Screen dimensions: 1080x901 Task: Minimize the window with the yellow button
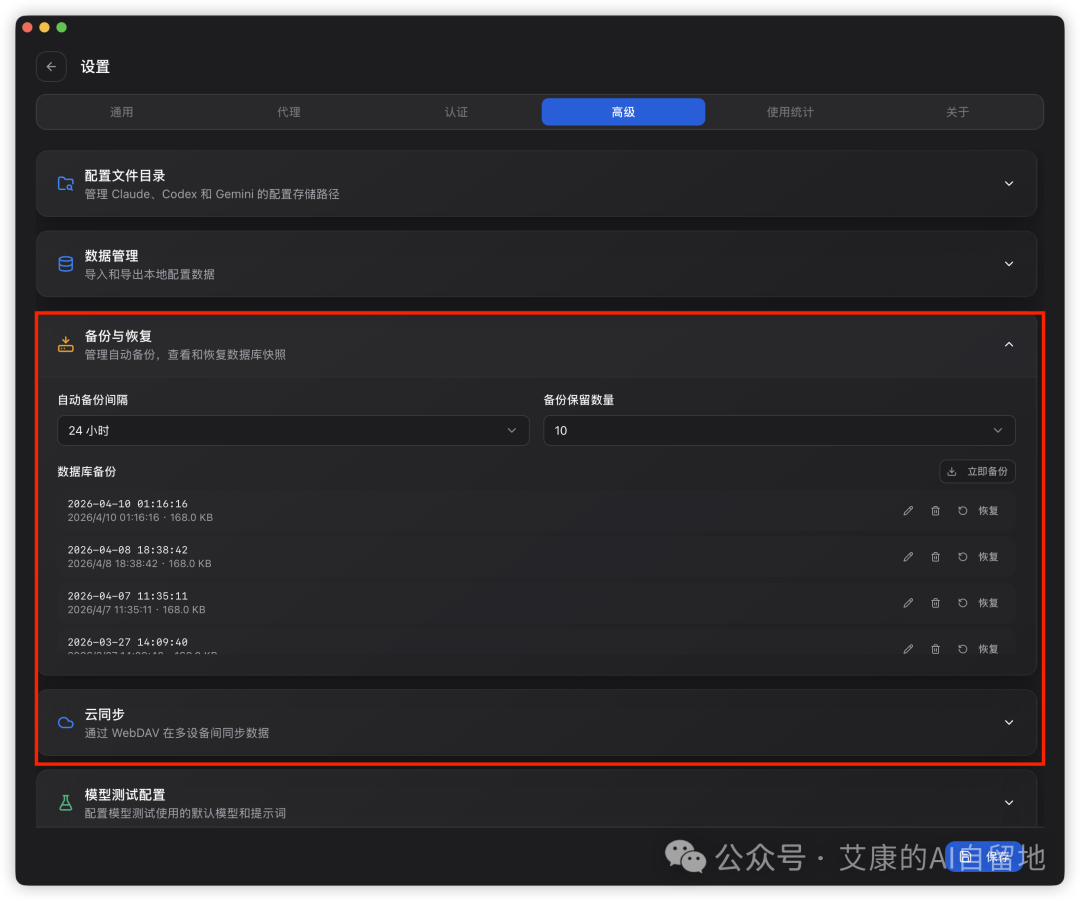pos(44,28)
